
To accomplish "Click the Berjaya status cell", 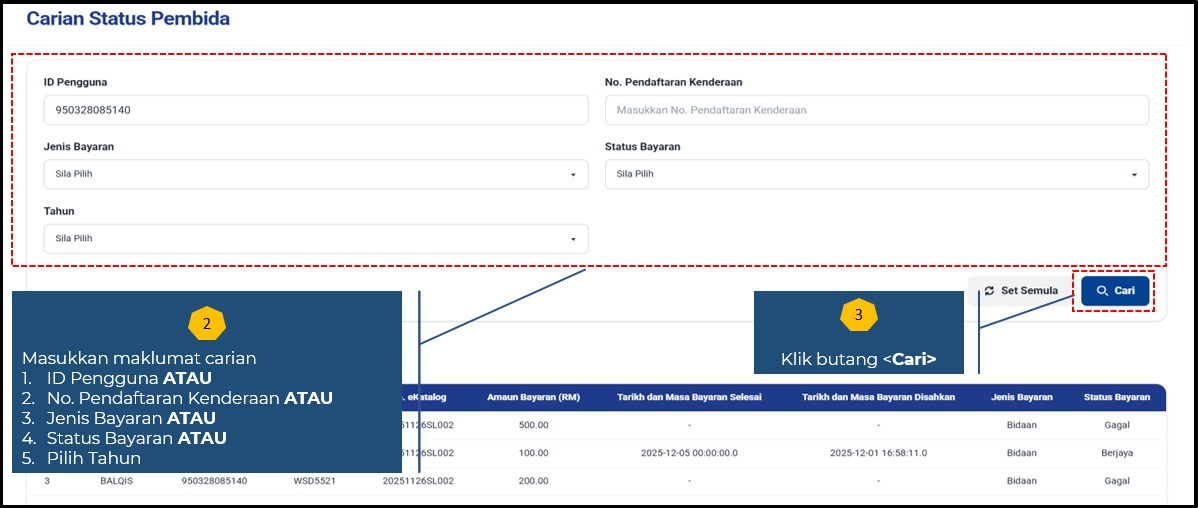I will [x=1116, y=453].
